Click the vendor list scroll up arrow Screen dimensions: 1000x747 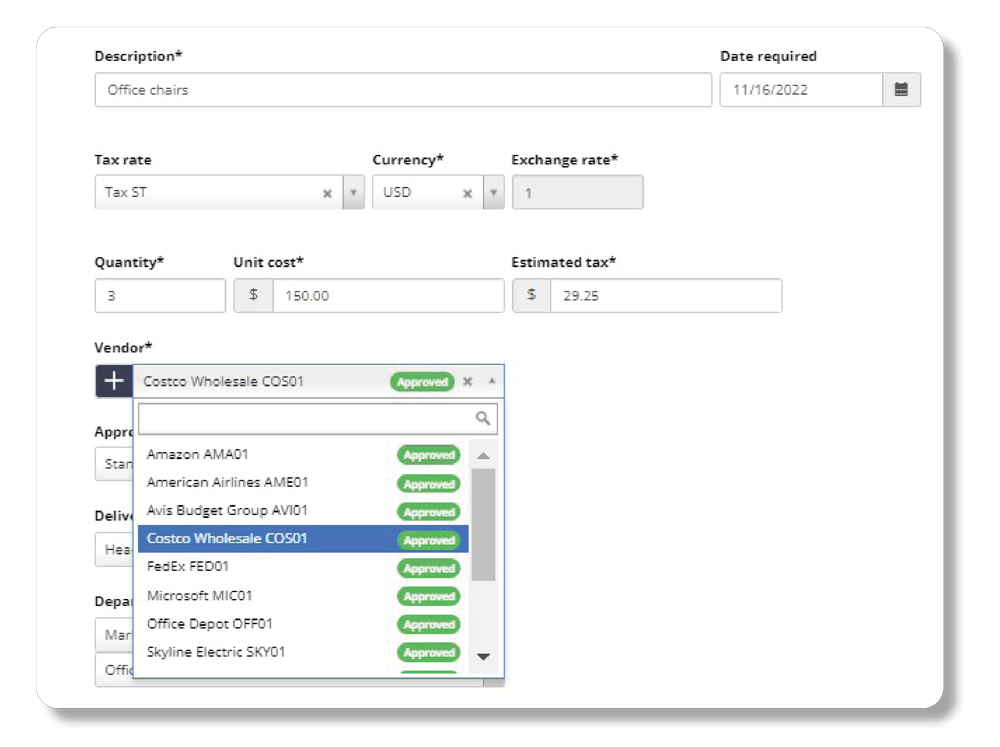(x=483, y=455)
